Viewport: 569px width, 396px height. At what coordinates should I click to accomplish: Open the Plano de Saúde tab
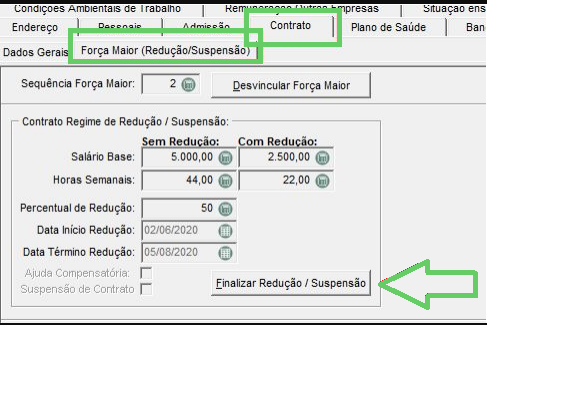(388, 27)
